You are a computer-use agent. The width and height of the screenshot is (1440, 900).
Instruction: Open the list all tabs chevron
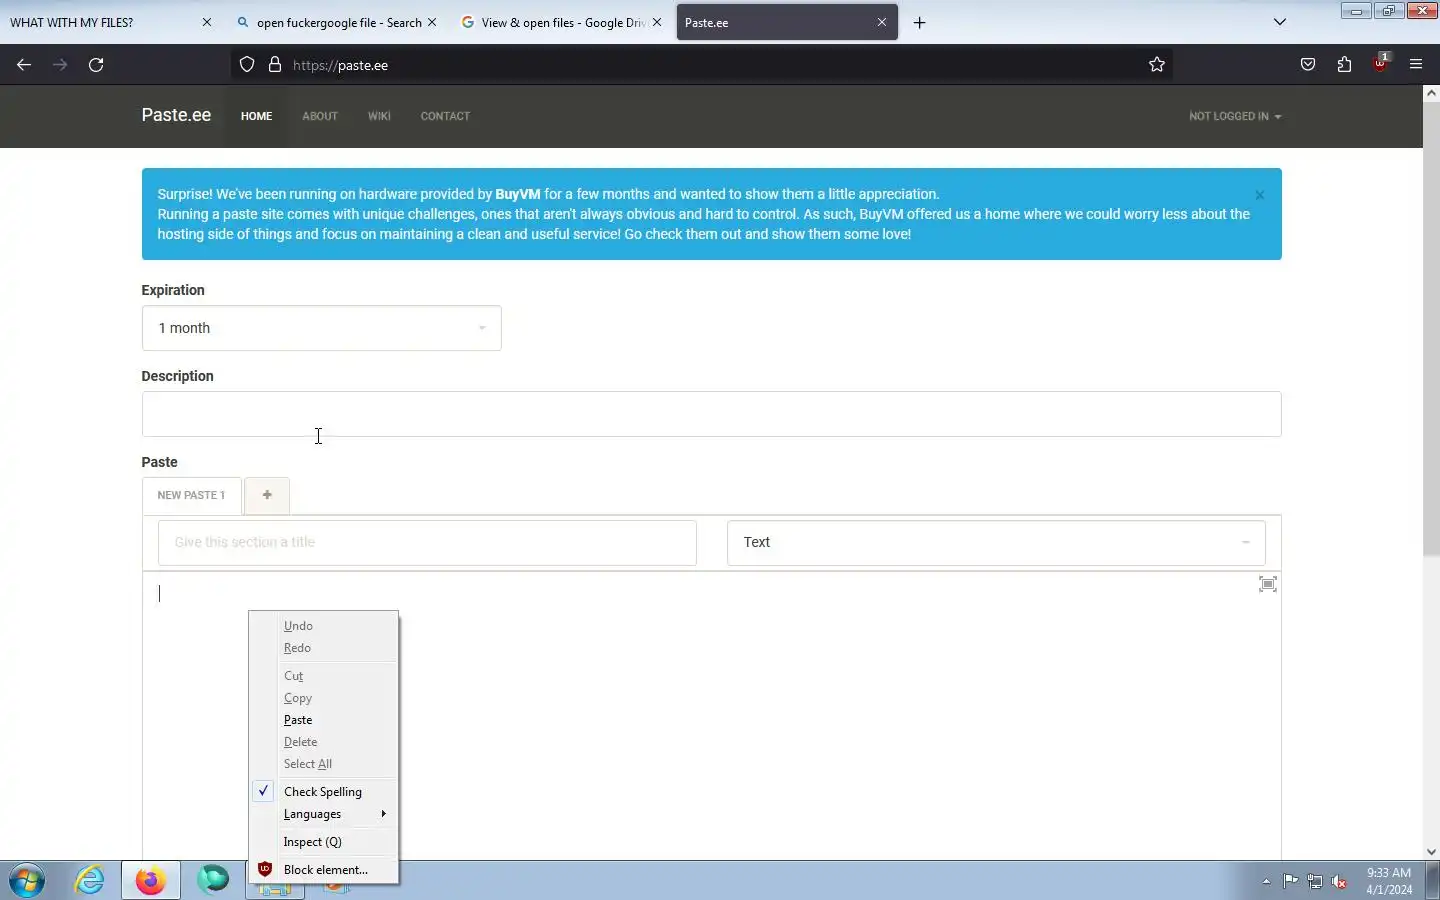tap(1280, 22)
